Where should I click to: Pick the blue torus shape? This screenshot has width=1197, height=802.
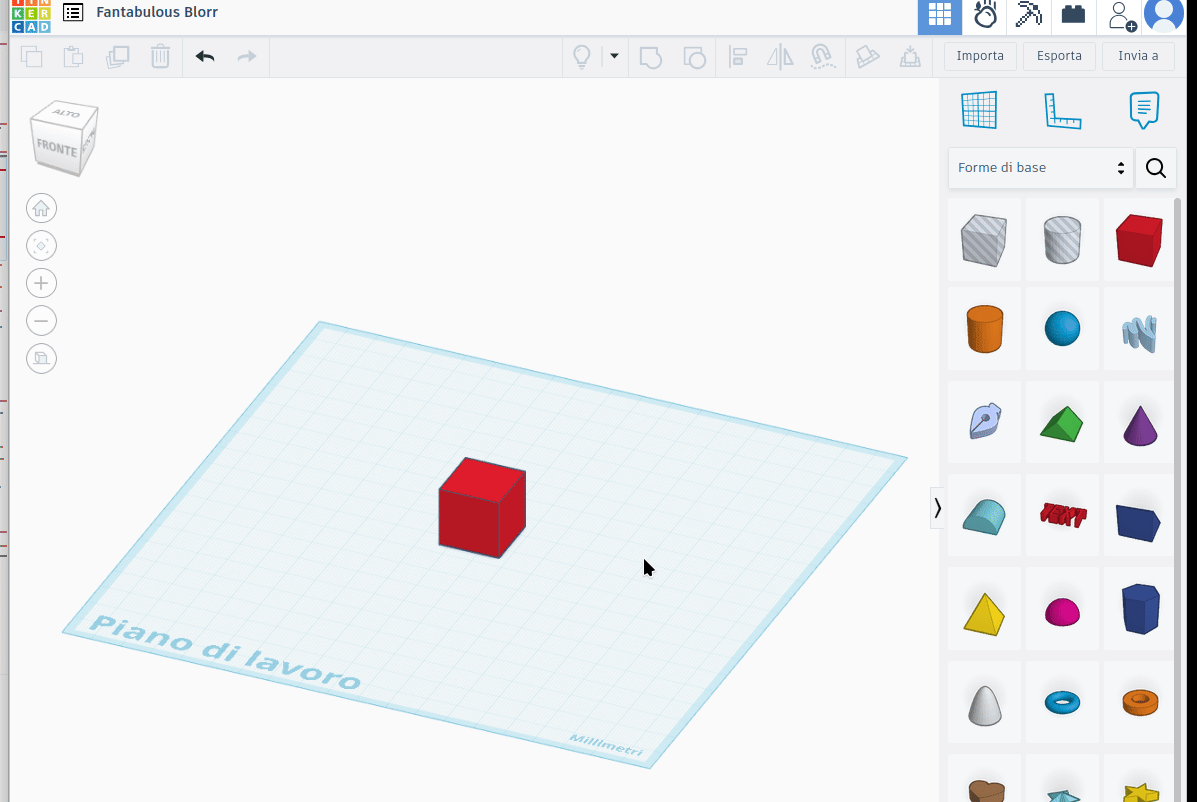point(1062,702)
